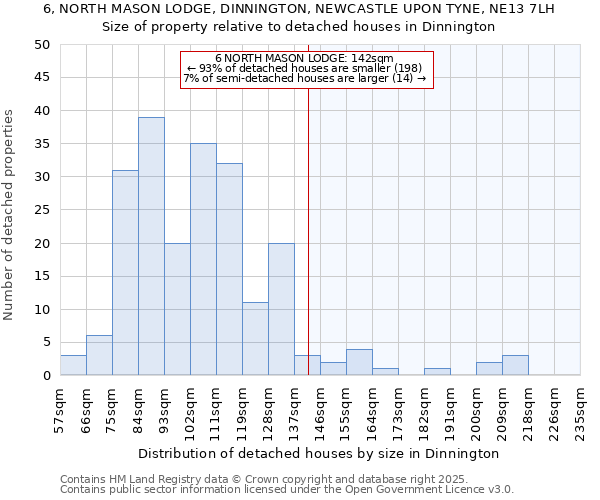600x500 pixels.
Task: Click x-axis tick label 173sqm
Action: pyautogui.click(x=398, y=415)
